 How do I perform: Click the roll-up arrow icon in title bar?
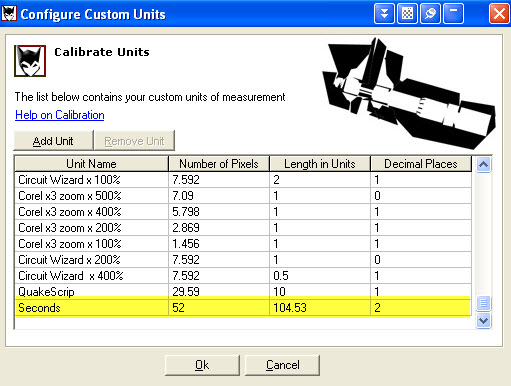point(384,14)
